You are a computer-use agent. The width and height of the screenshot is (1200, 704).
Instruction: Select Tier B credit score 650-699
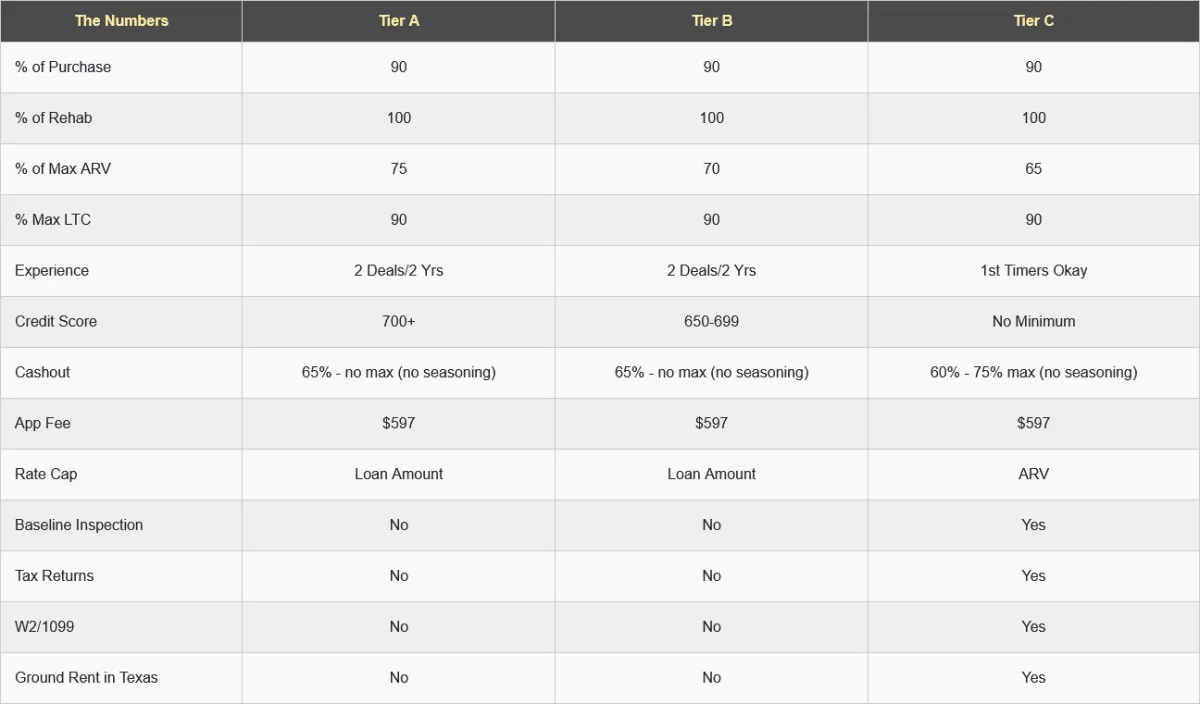(711, 322)
